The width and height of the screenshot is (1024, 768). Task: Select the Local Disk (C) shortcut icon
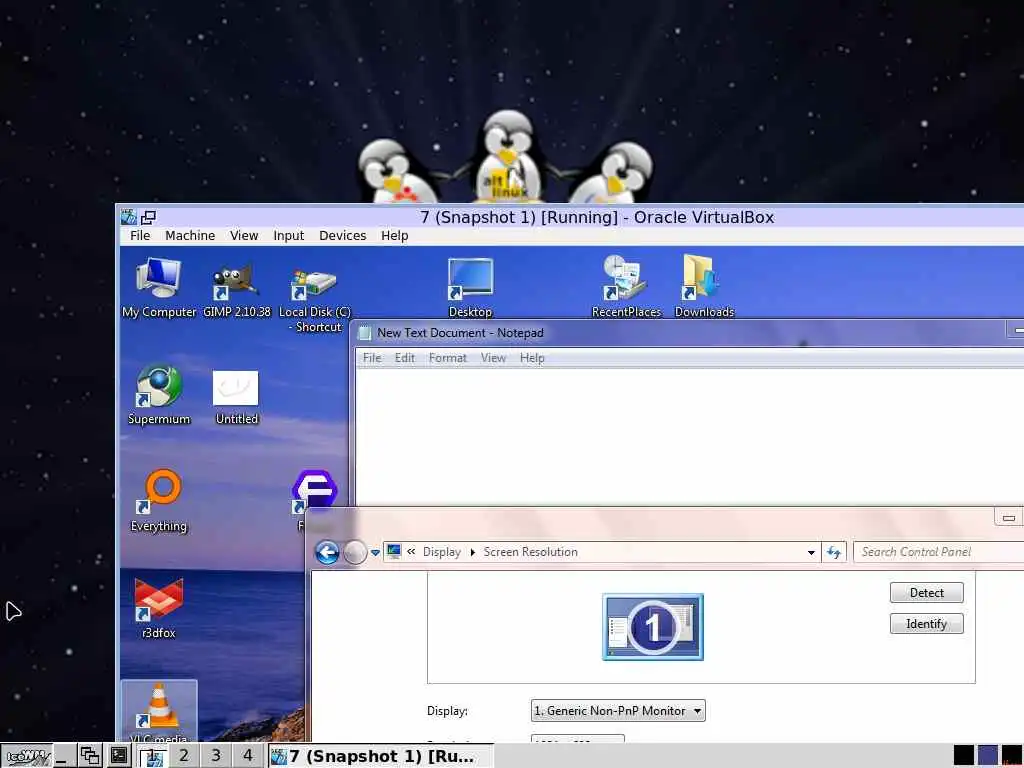tap(315, 300)
